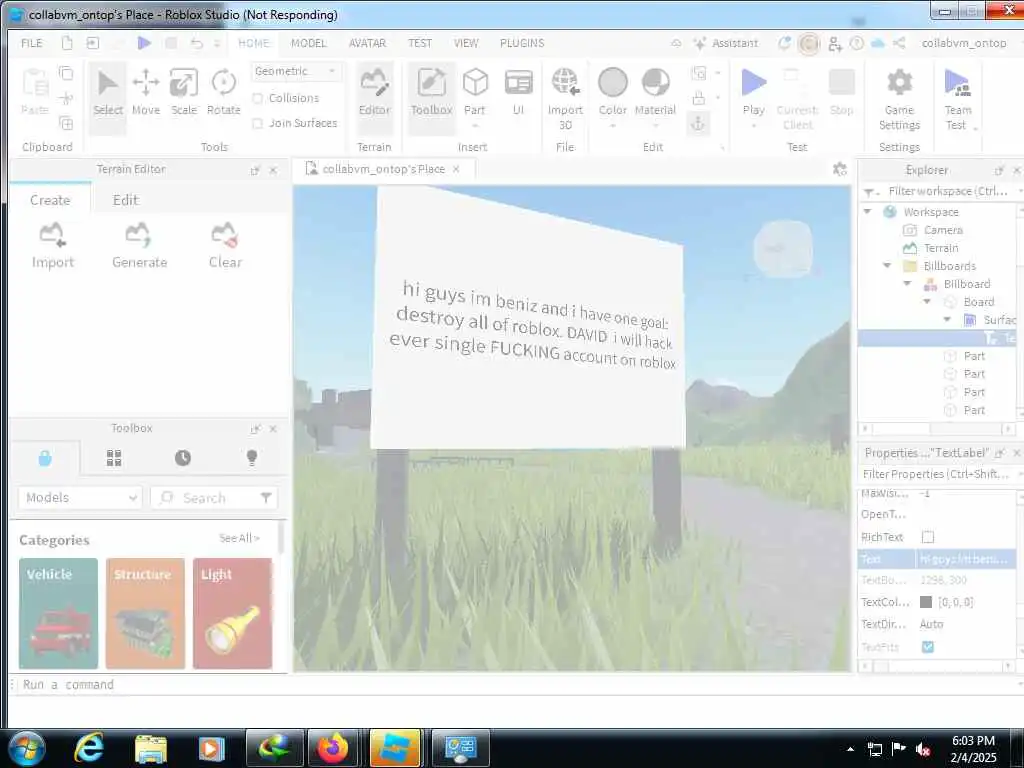Open the Toolbox Marketplace tab

click(x=45, y=458)
